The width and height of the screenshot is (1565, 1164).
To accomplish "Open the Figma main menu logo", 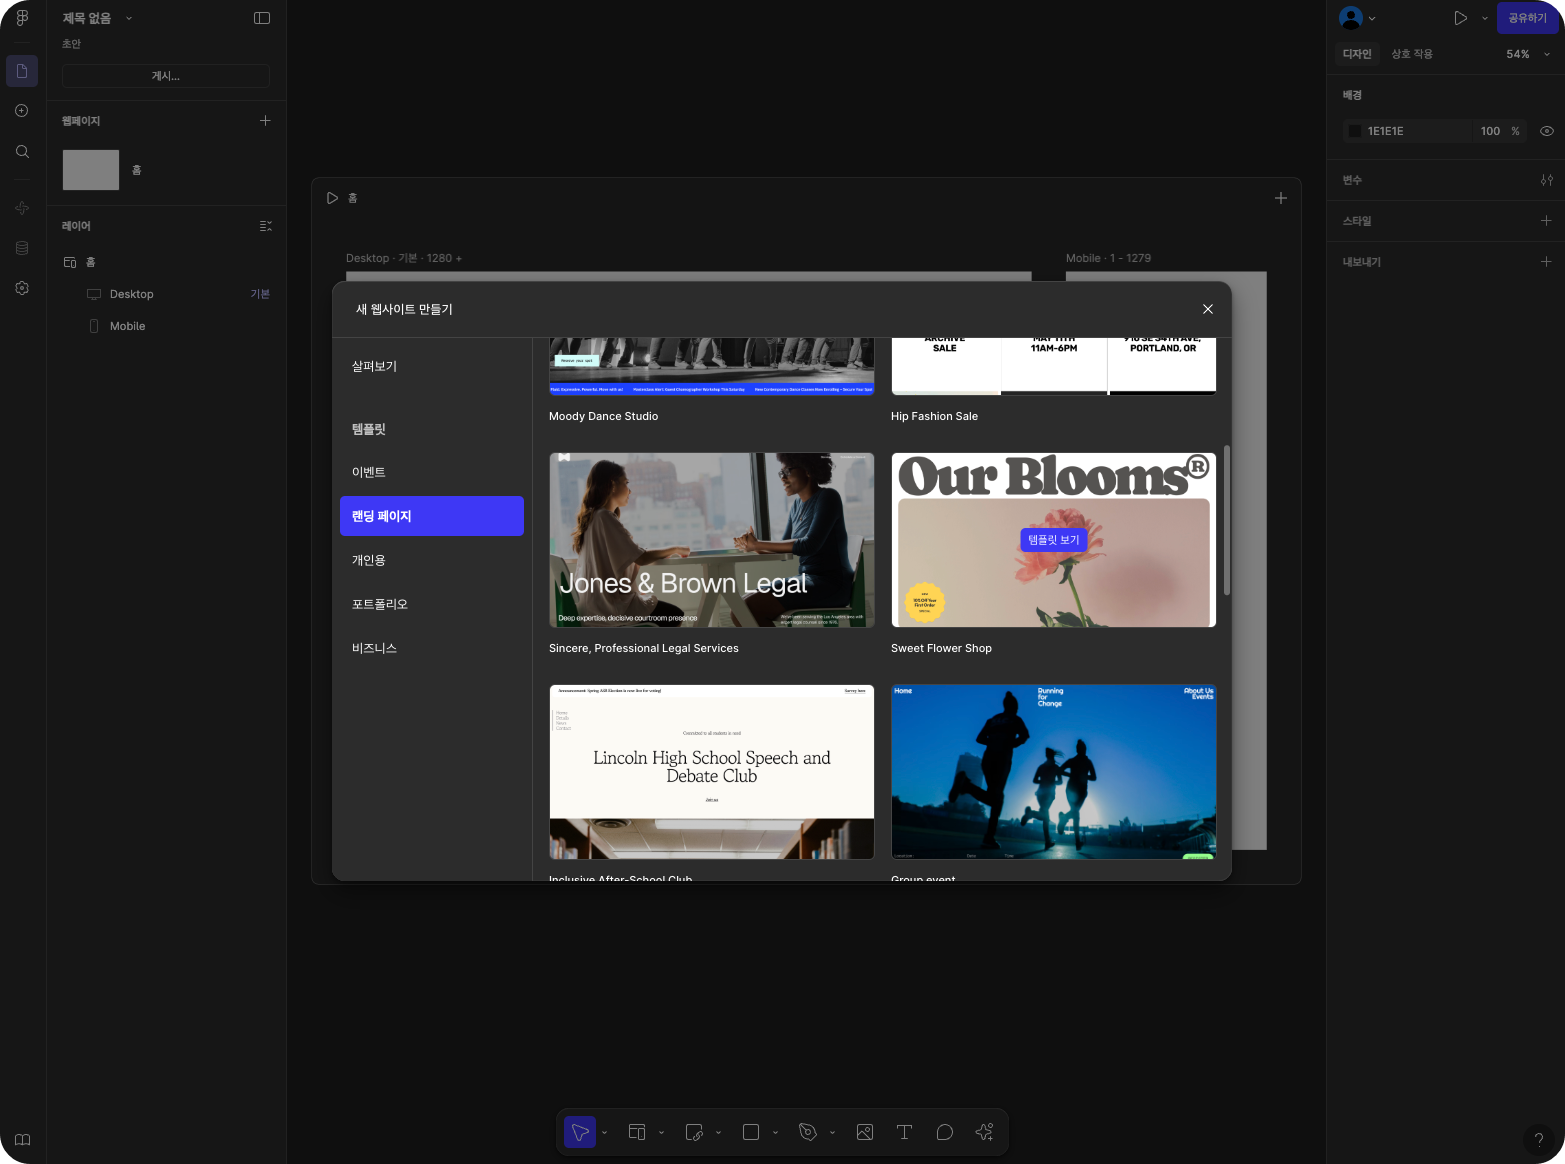I will (22, 18).
